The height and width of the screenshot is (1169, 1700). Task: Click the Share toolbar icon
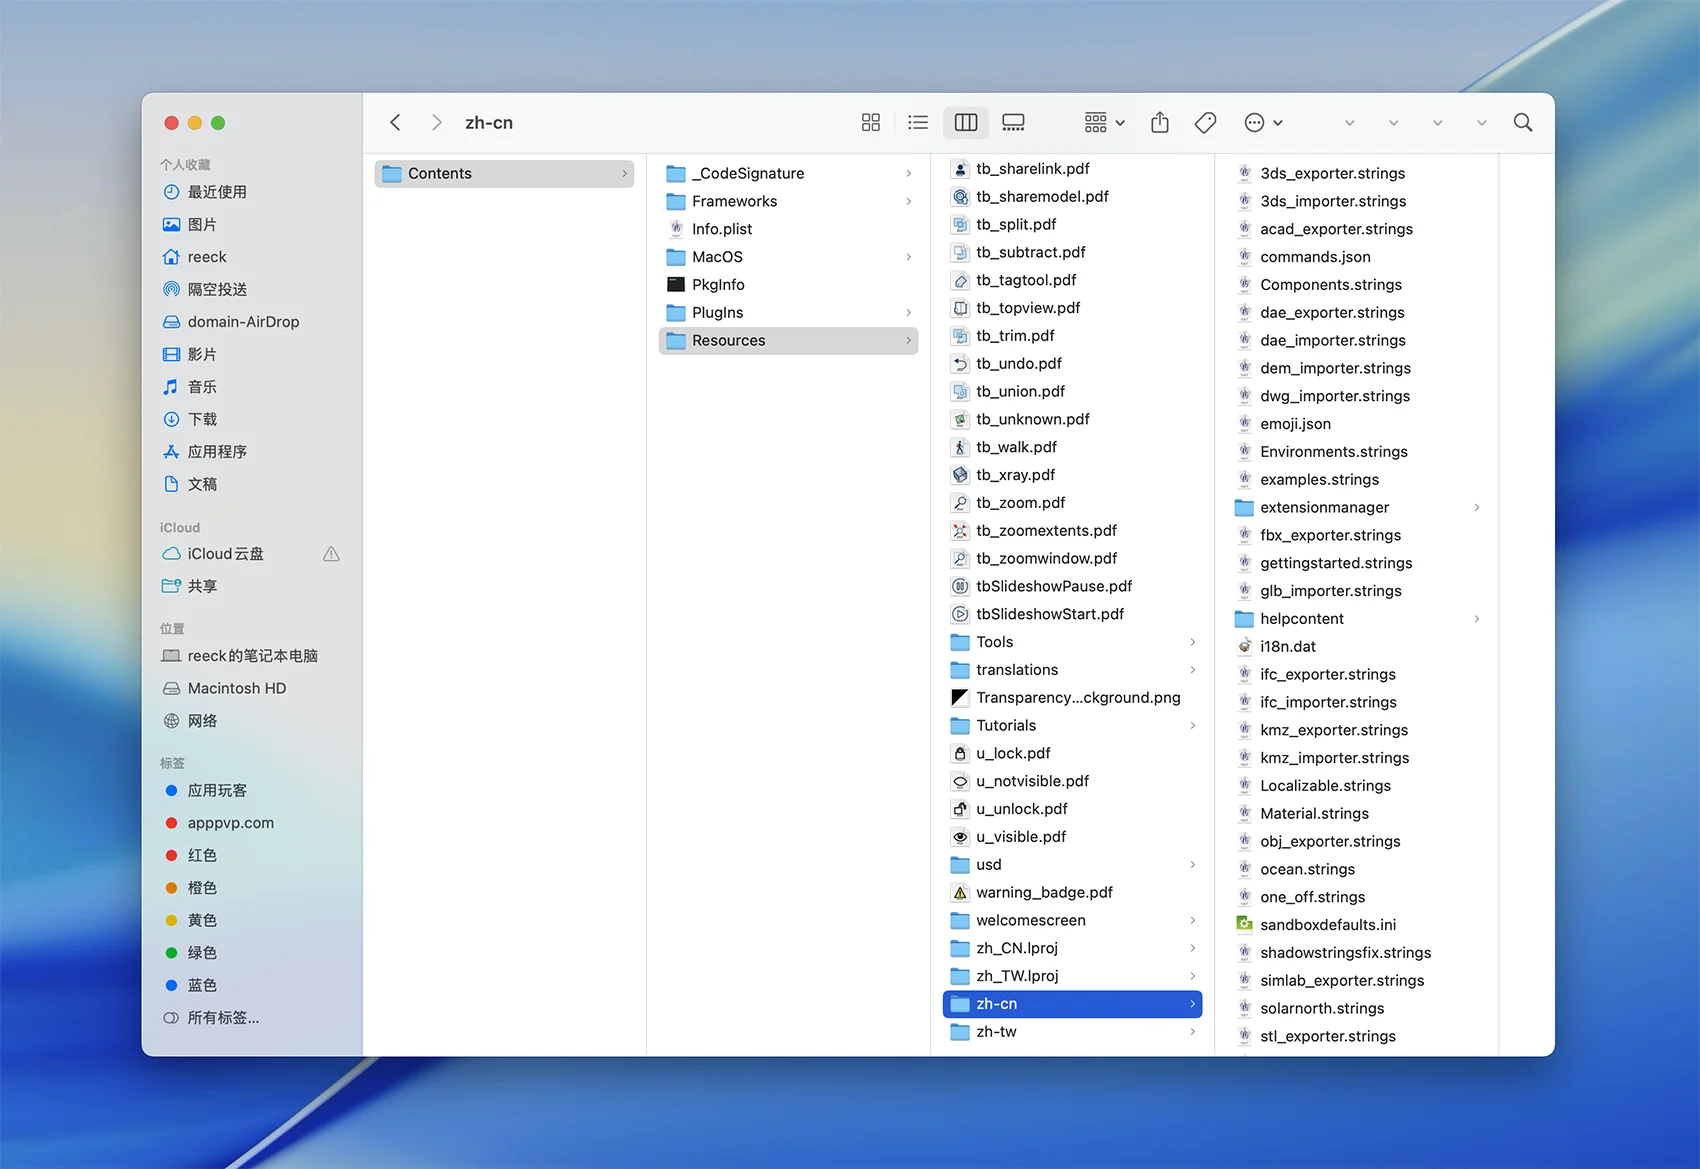point(1159,122)
